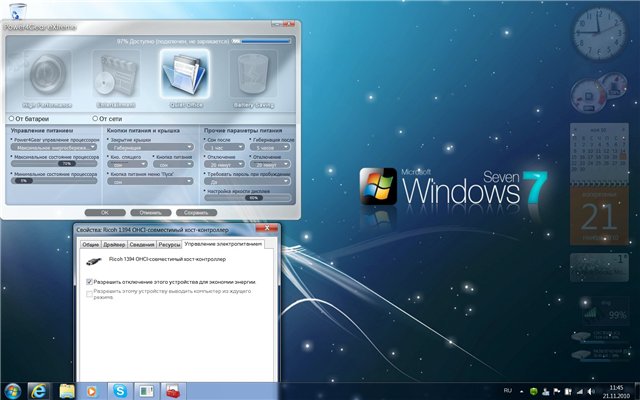
Task: Click the monthly calendar grid gadget
Action: point(599,154)
